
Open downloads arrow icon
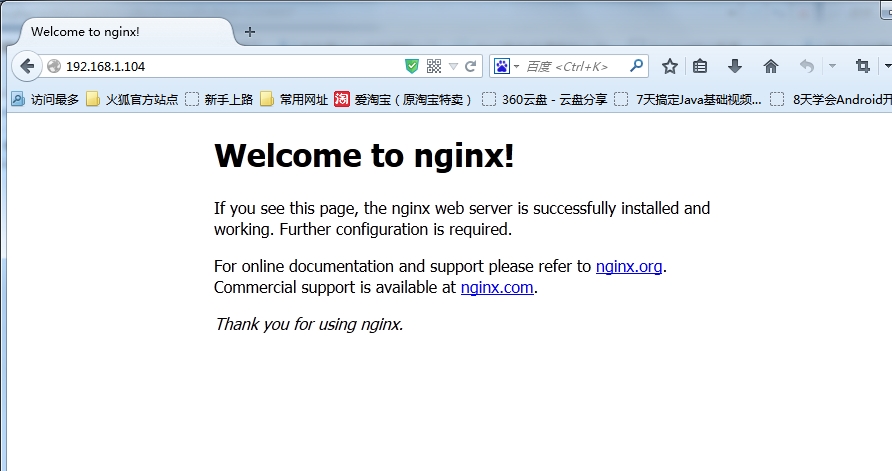tap(735, 67)
